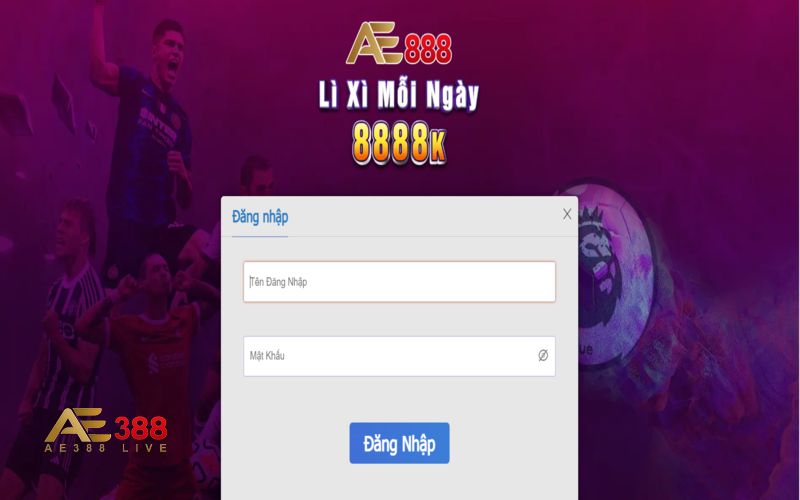
Task: Select the Mật Khẩu password field
Action: coord(399,356)
